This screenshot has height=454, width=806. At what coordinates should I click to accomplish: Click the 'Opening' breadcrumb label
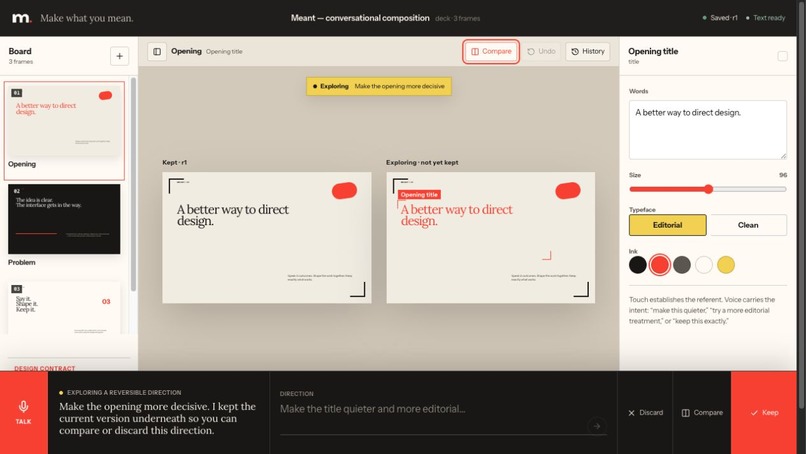tap(186, 51)
